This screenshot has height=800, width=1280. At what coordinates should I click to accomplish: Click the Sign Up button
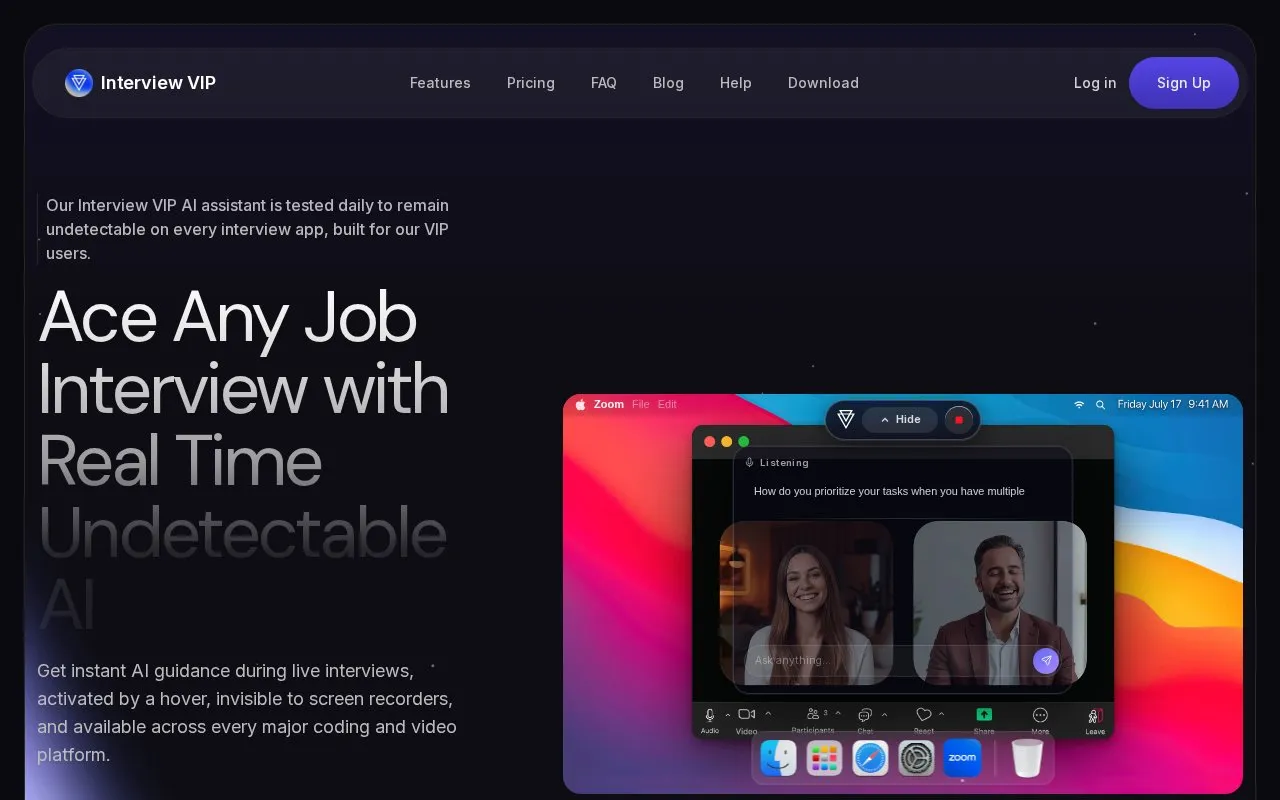[1184, 83]
